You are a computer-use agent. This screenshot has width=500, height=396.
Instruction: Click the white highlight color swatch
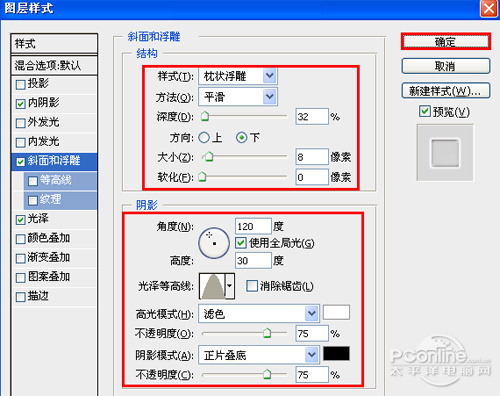coord(336,312)
